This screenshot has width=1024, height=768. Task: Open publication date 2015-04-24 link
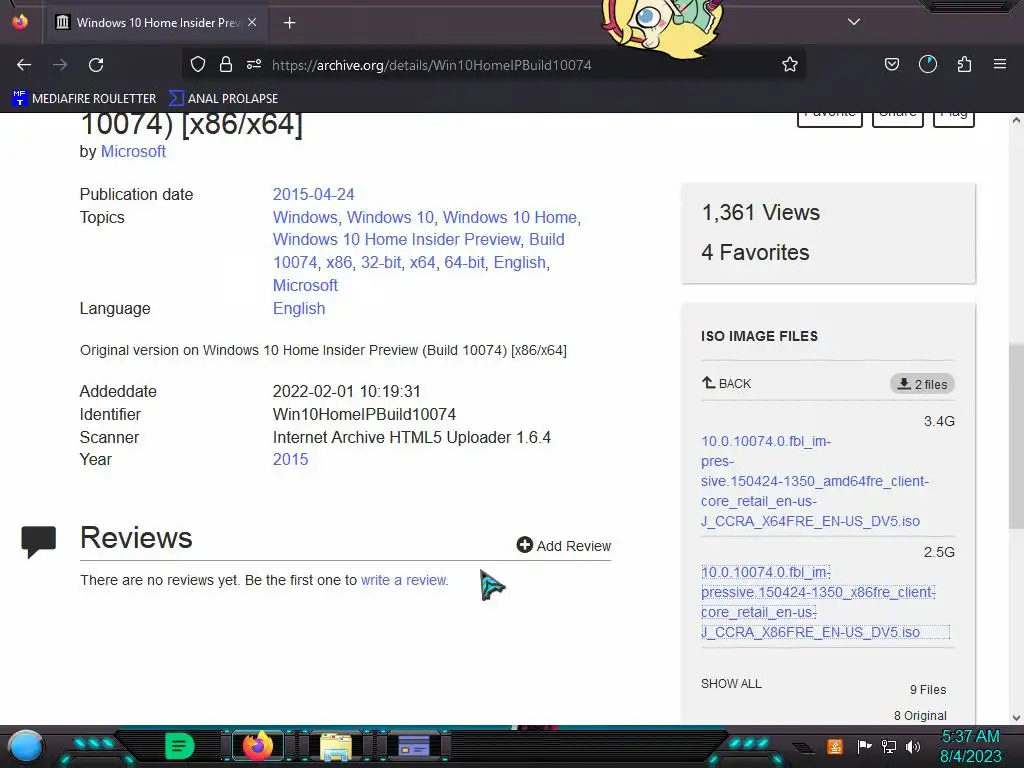(313, 195)
